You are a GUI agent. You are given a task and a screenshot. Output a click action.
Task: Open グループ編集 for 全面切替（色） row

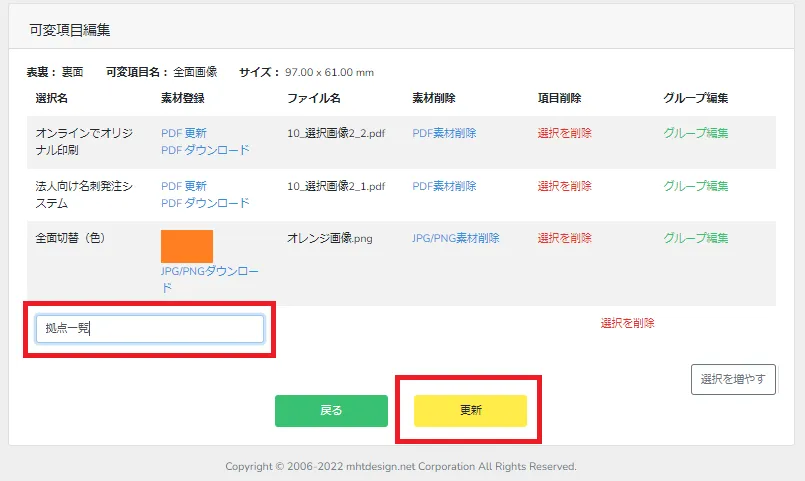pos(696,238)
